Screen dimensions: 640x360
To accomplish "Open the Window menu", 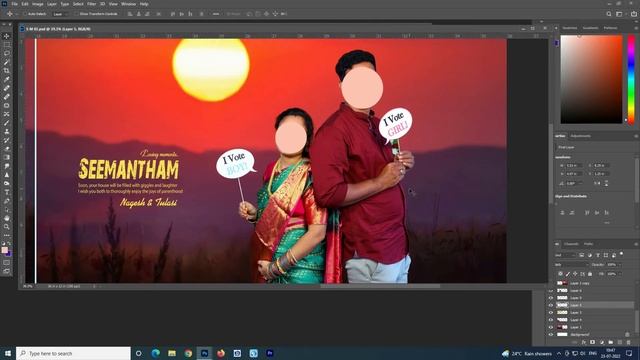I will click(129, 4).
